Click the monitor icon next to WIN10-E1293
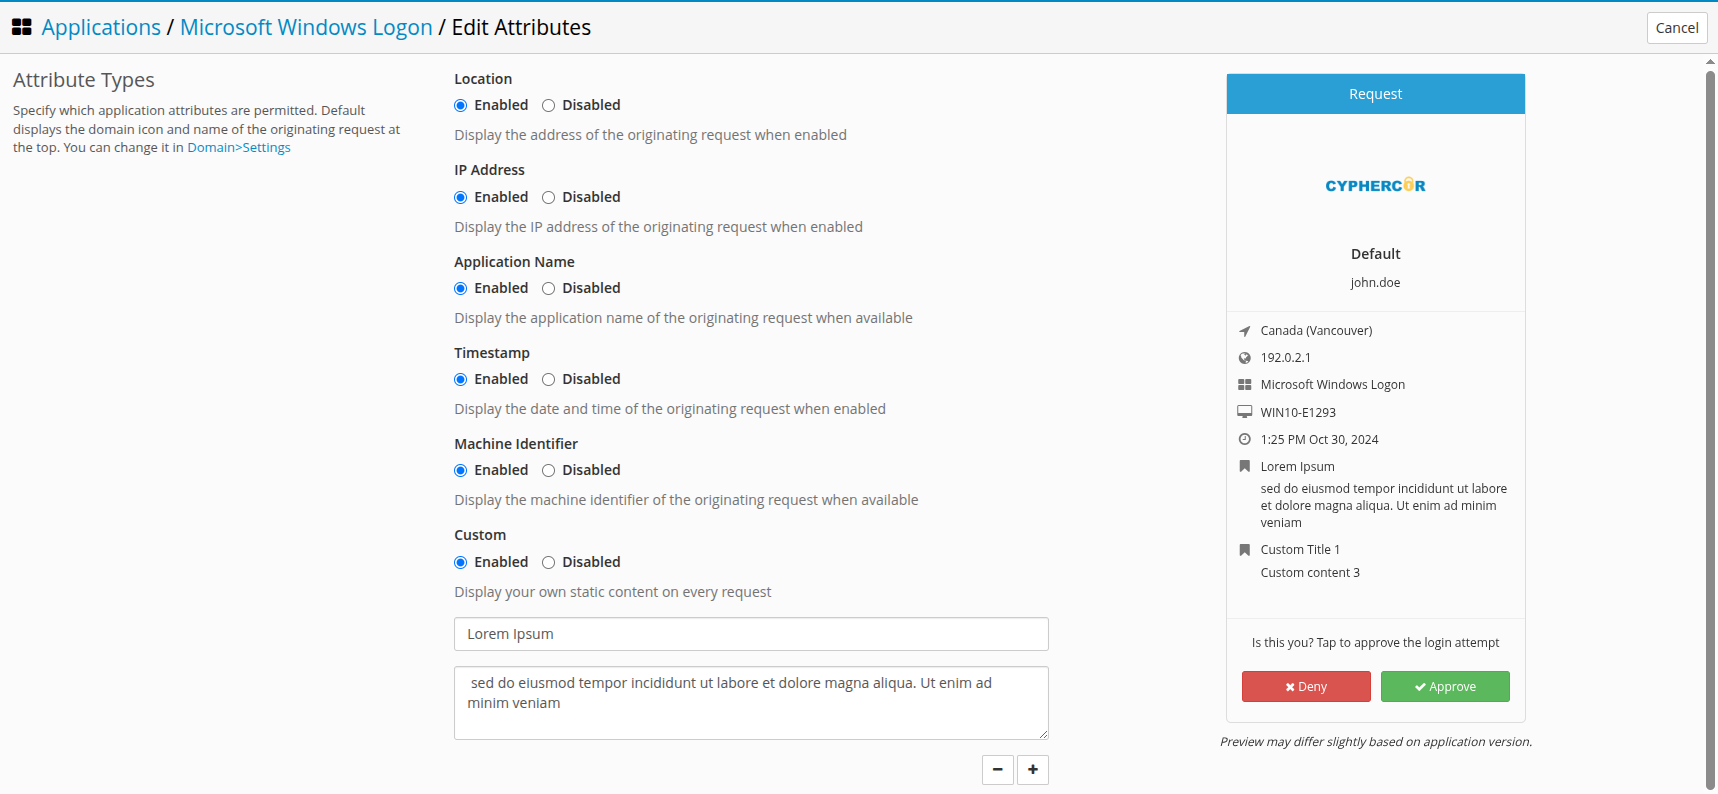 (1245, 412)
